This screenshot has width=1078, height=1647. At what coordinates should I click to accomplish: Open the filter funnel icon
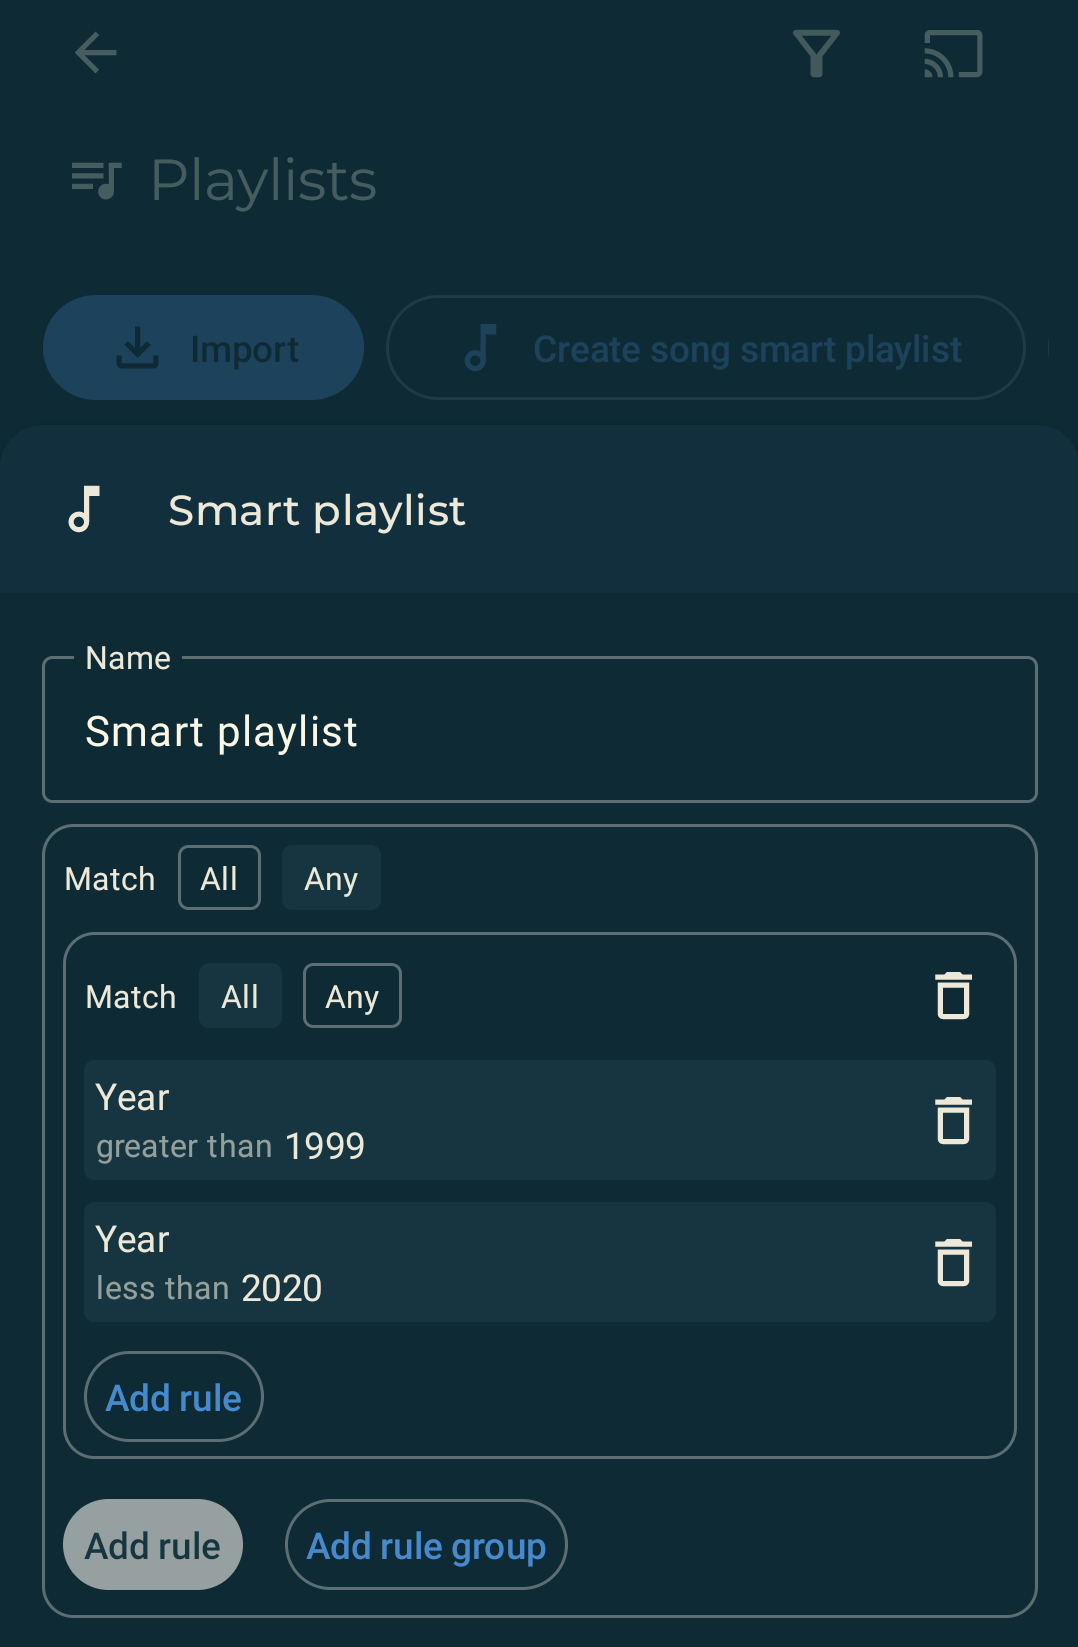(x=816, y=53)
